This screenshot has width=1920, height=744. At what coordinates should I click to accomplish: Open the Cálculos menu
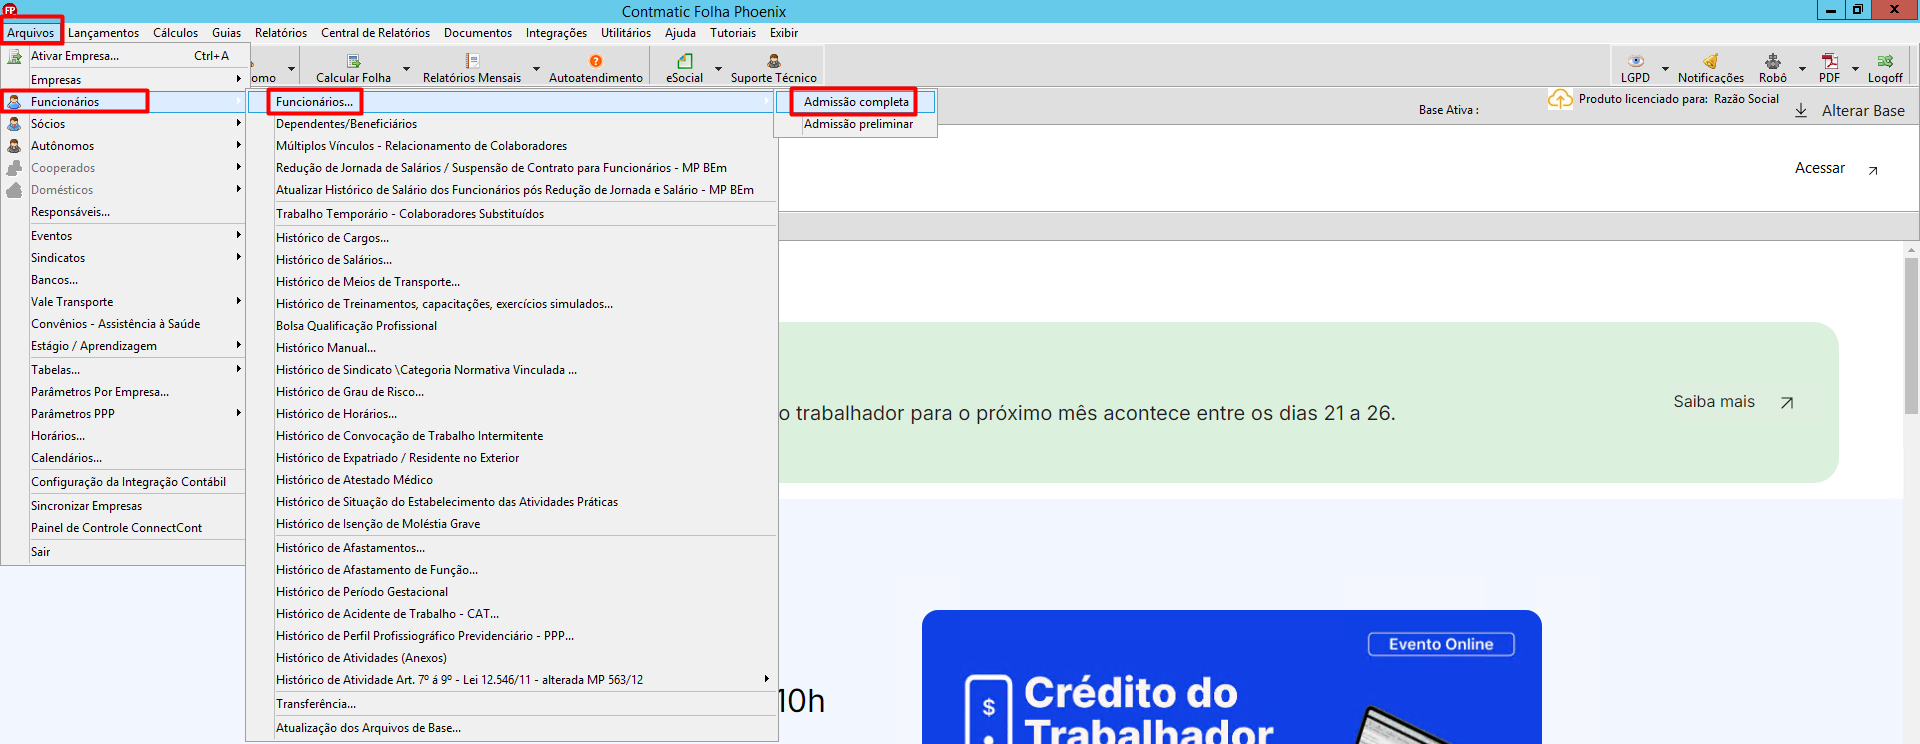pyautogui.click(x=176, y=33)
